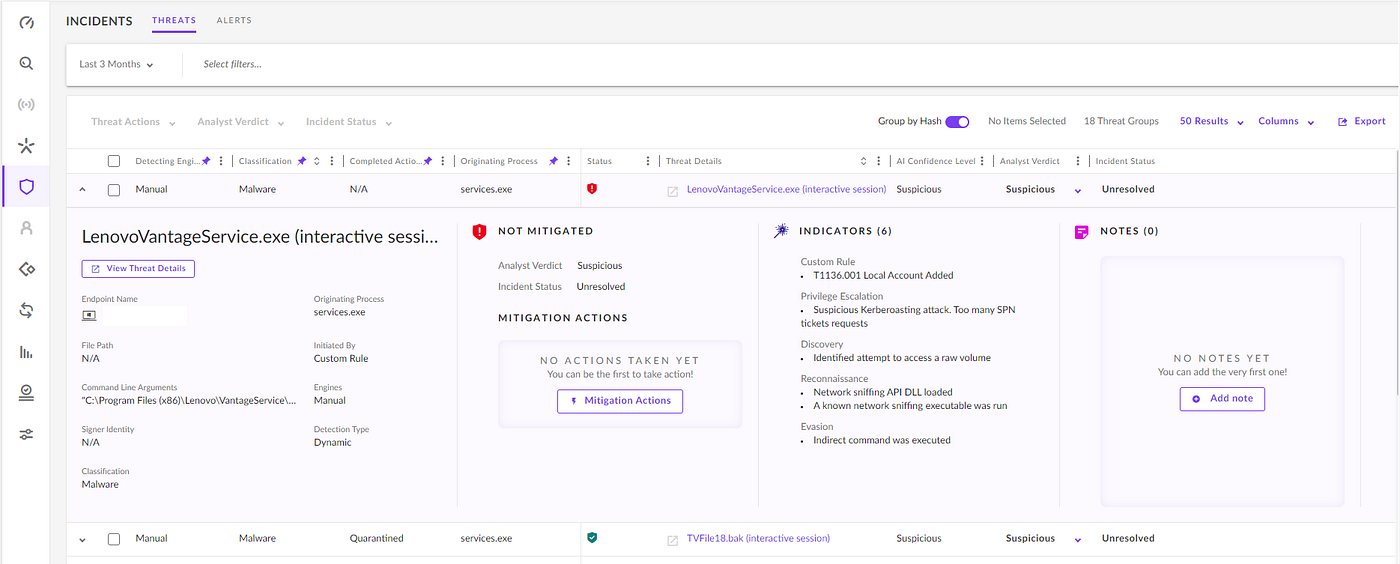Open the circular arrows sync sidebar icon
1400x564 pixels.
pos(27,311)
